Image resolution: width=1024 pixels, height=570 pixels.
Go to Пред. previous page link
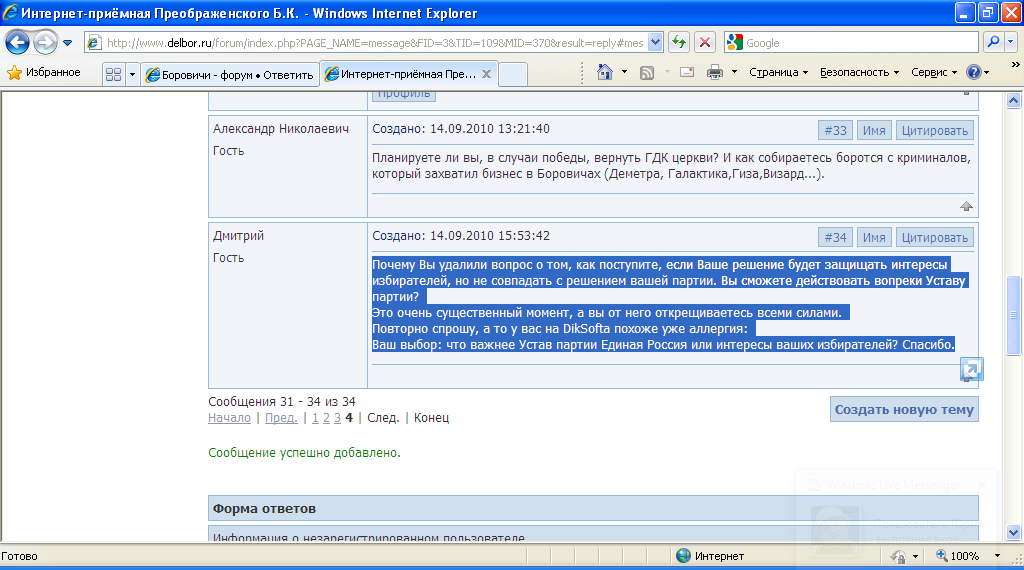click(x=281, y=418)
